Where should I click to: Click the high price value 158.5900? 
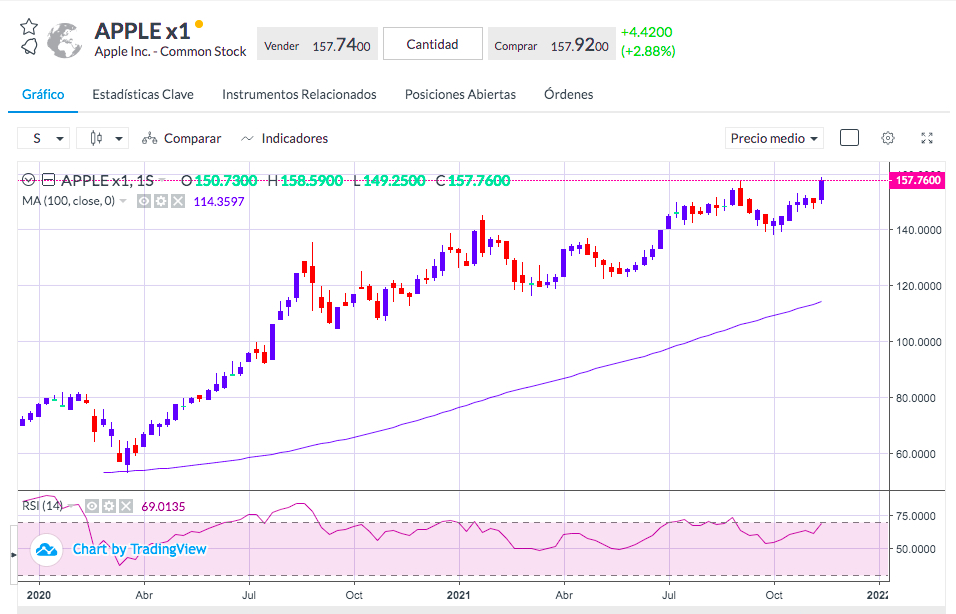312,180
